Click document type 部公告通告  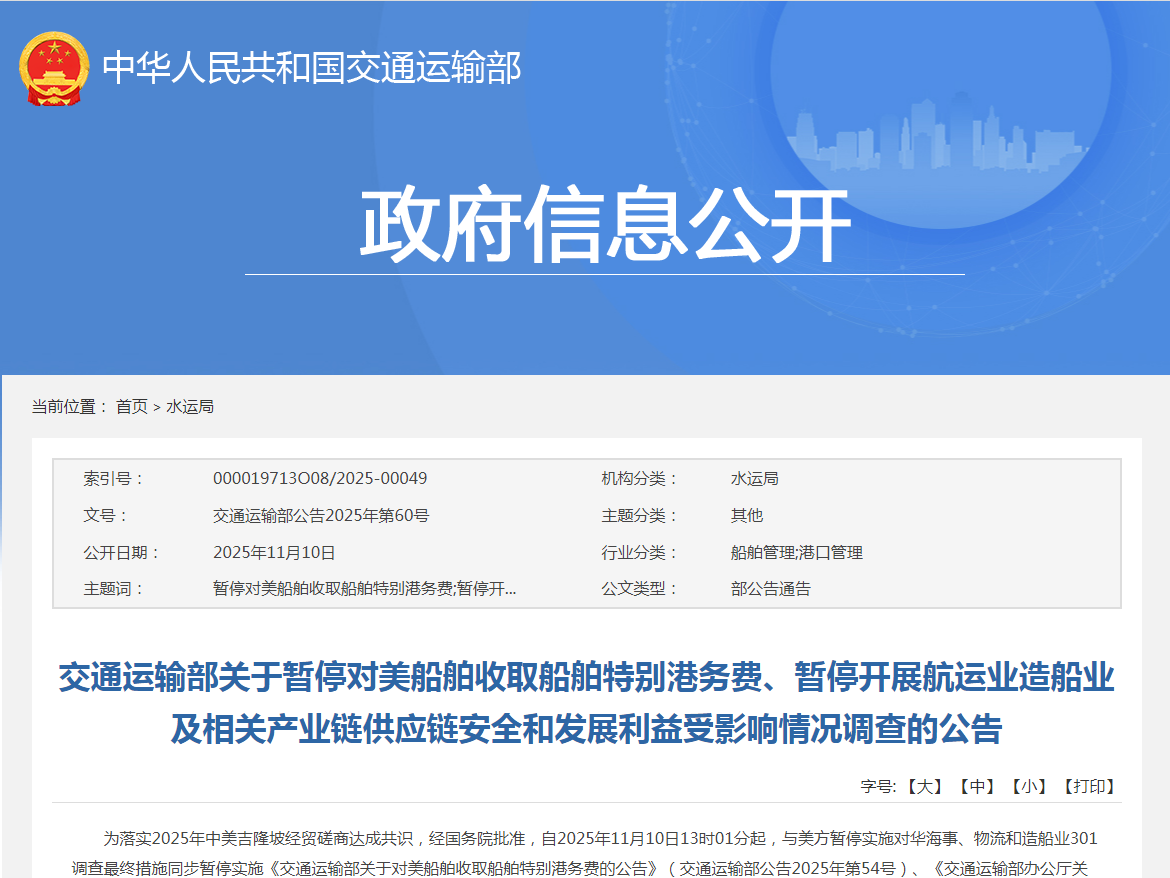coord(770,588)
